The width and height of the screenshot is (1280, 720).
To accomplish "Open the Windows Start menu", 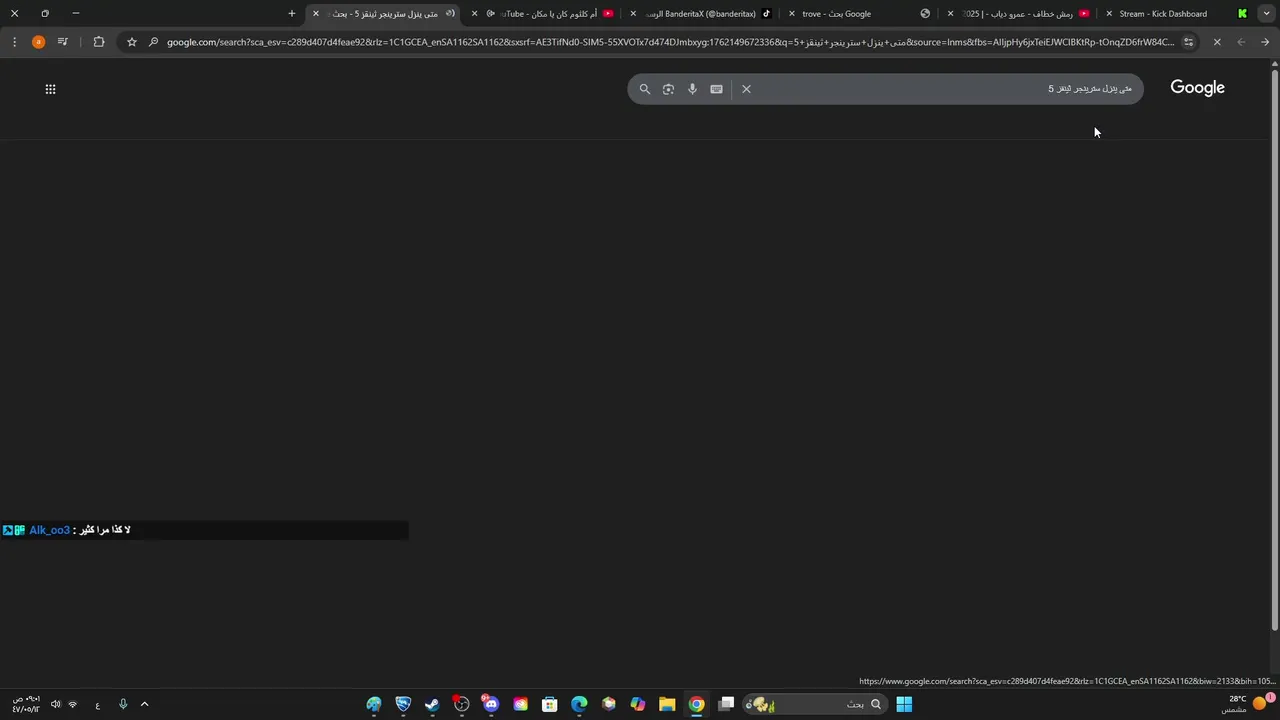I will (x=904, y=704).
